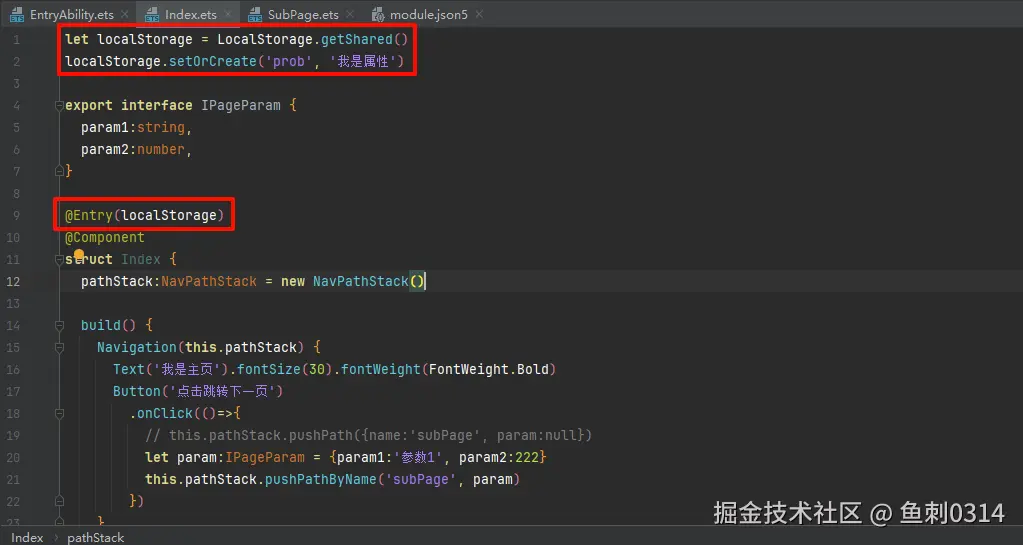Image resolution: width=1023 pixels, height=545 pixels.
Task: Click param1:string on line 5
Action: (133, 127)
